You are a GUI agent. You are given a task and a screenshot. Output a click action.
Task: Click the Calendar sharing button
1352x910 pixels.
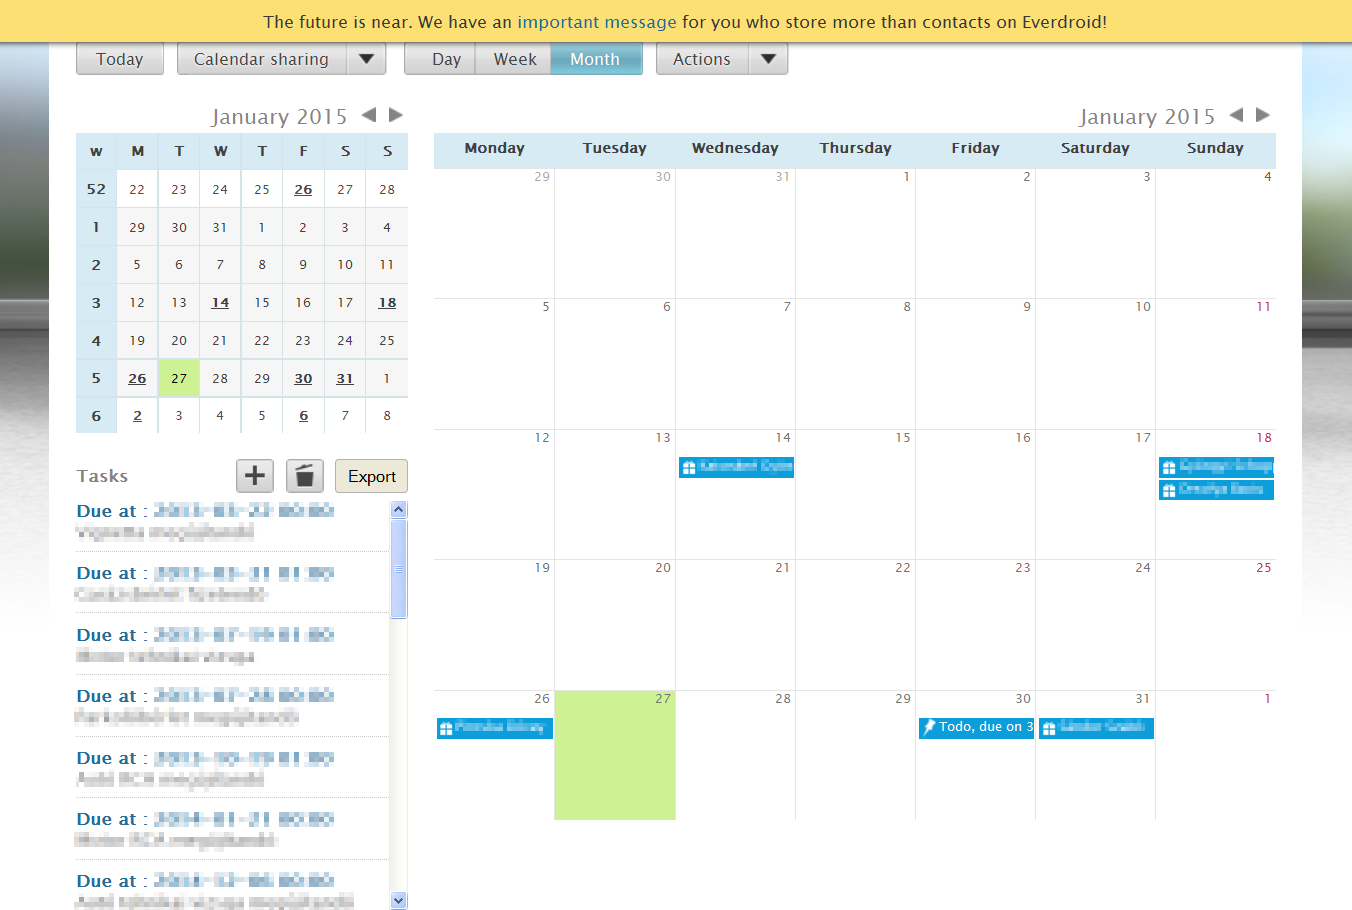pyautogui.click(x=261, y=59)
